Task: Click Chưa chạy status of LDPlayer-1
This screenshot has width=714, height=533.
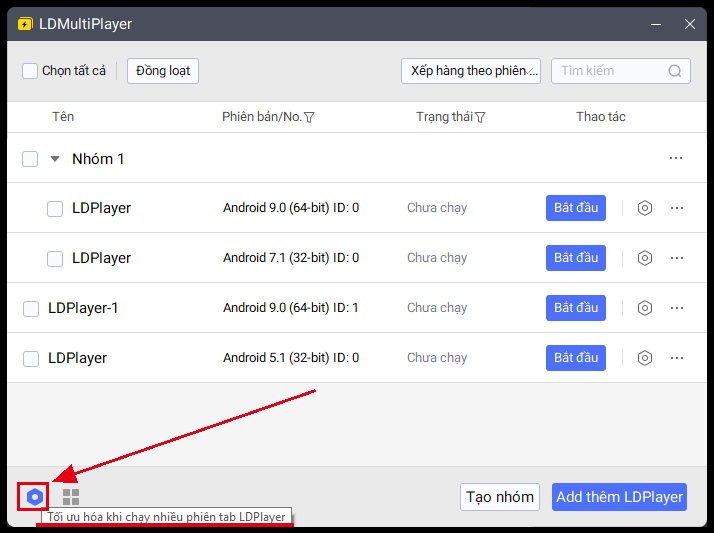Action: pos(437,309)
